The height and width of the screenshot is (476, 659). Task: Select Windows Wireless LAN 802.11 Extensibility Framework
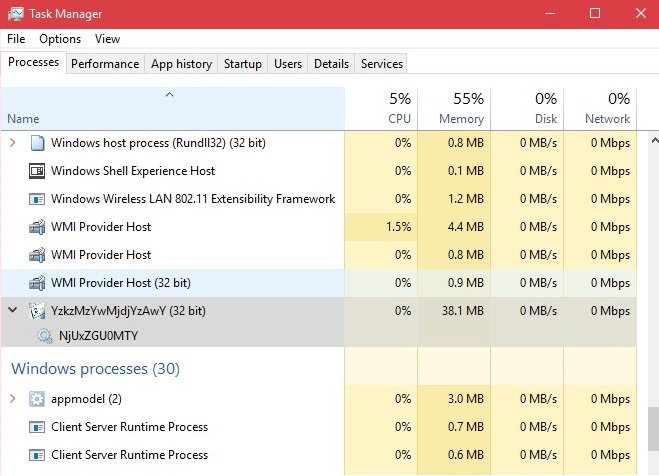coord(193,199)
